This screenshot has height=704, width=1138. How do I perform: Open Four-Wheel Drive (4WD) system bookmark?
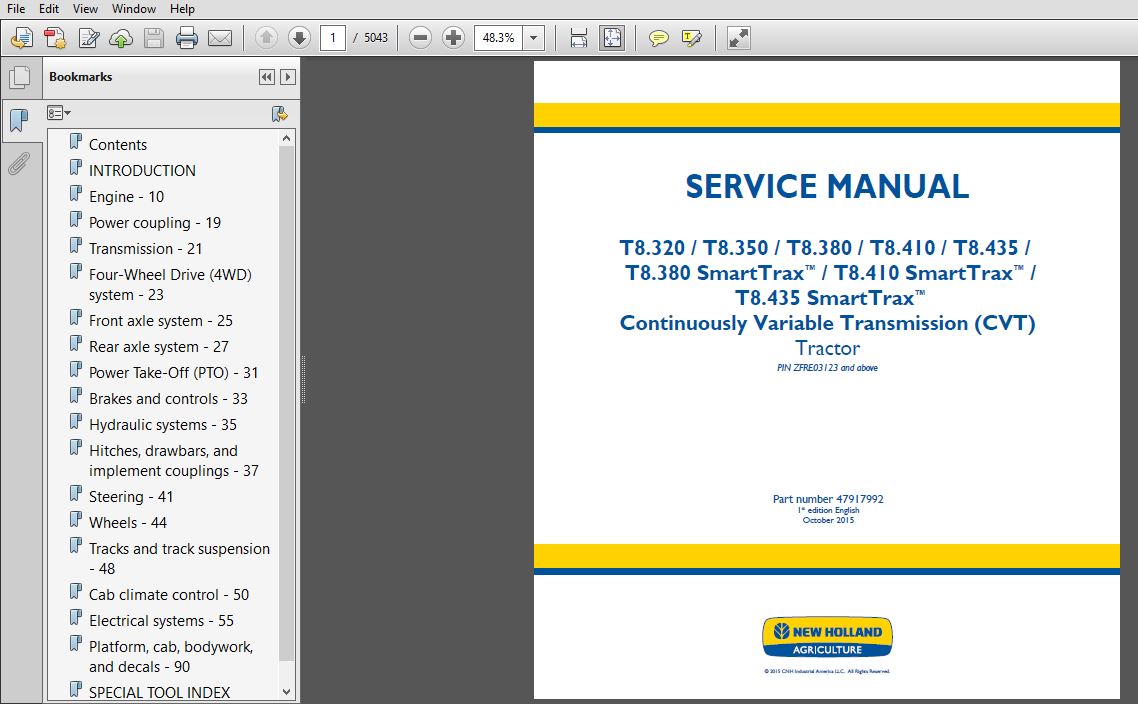click(x=171, y=285)
